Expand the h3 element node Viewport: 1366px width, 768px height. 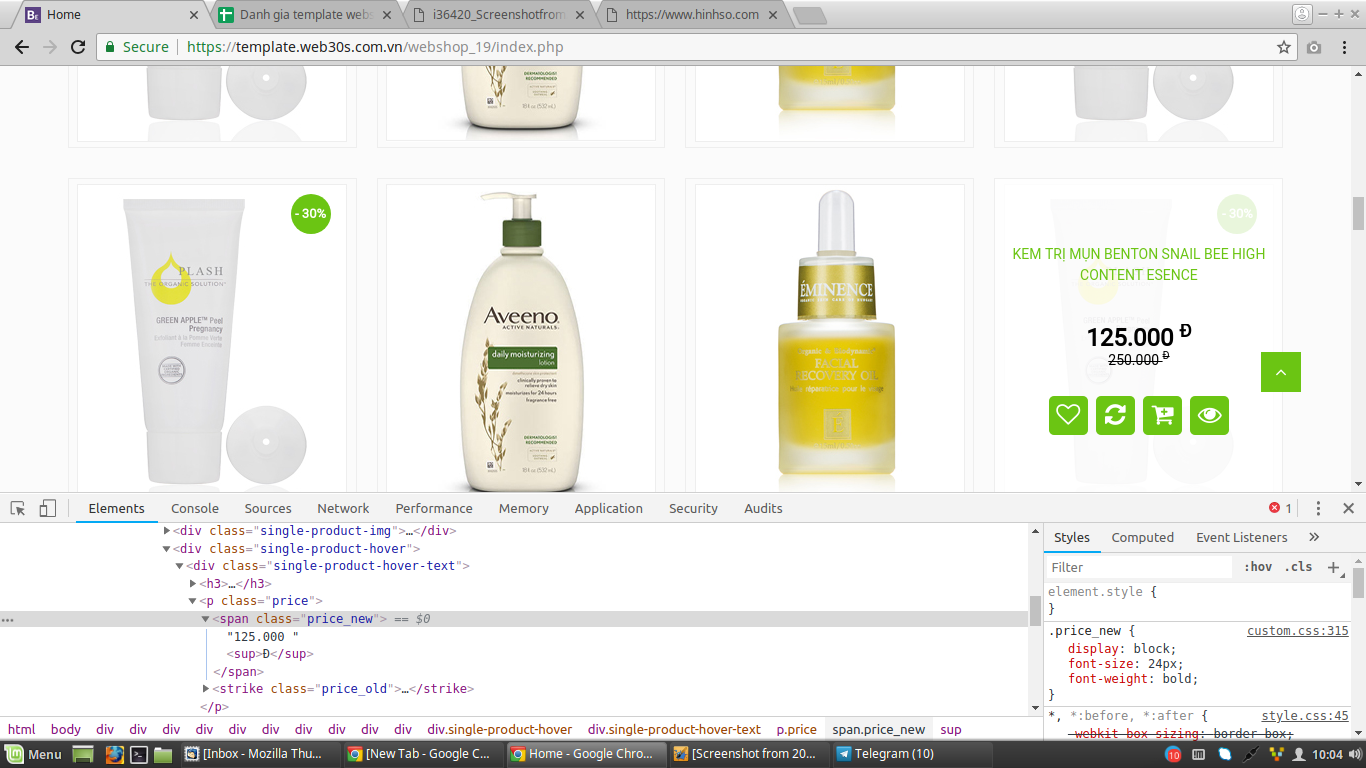point(193,584)
